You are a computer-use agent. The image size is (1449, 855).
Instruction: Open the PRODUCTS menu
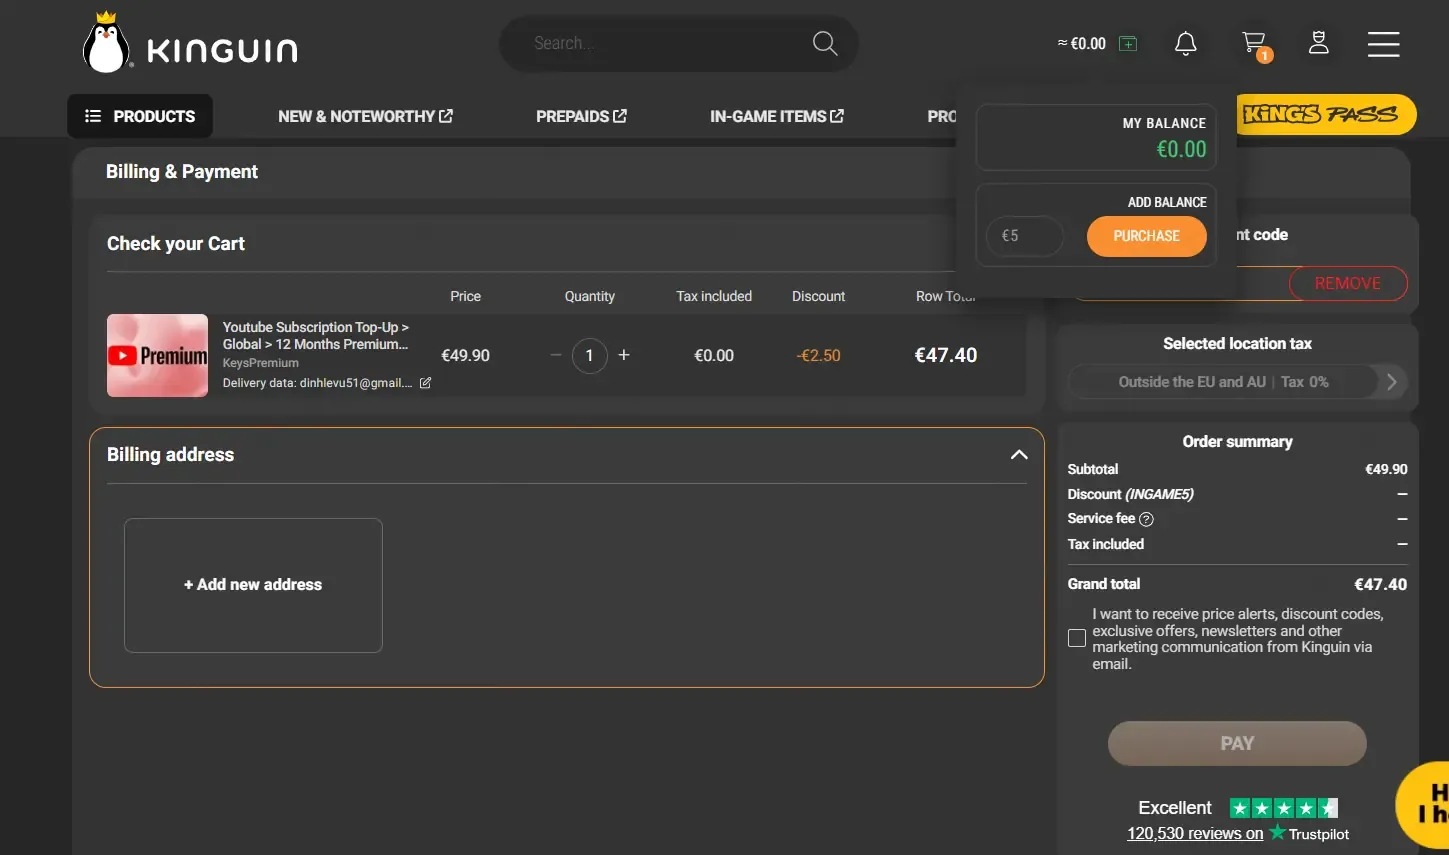(140, 116)
